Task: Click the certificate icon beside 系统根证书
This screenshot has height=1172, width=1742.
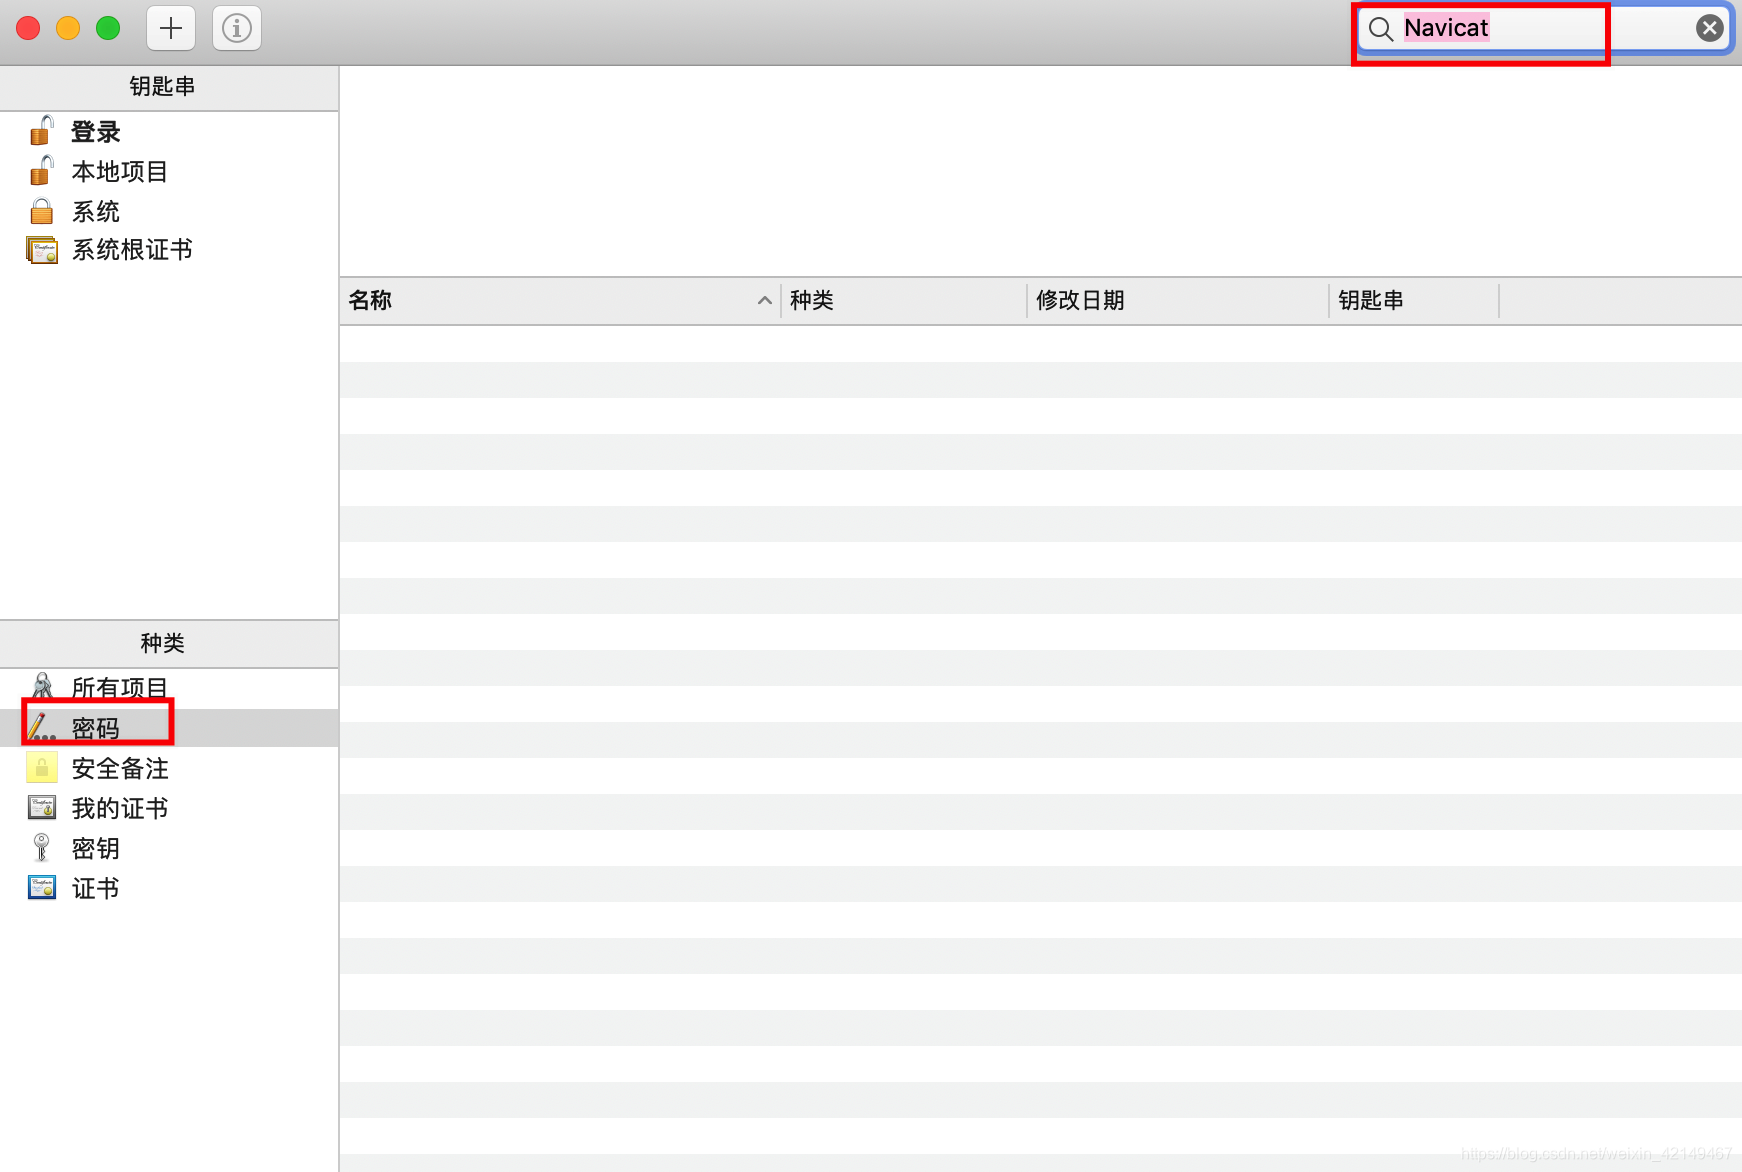Action: point(42,250)
